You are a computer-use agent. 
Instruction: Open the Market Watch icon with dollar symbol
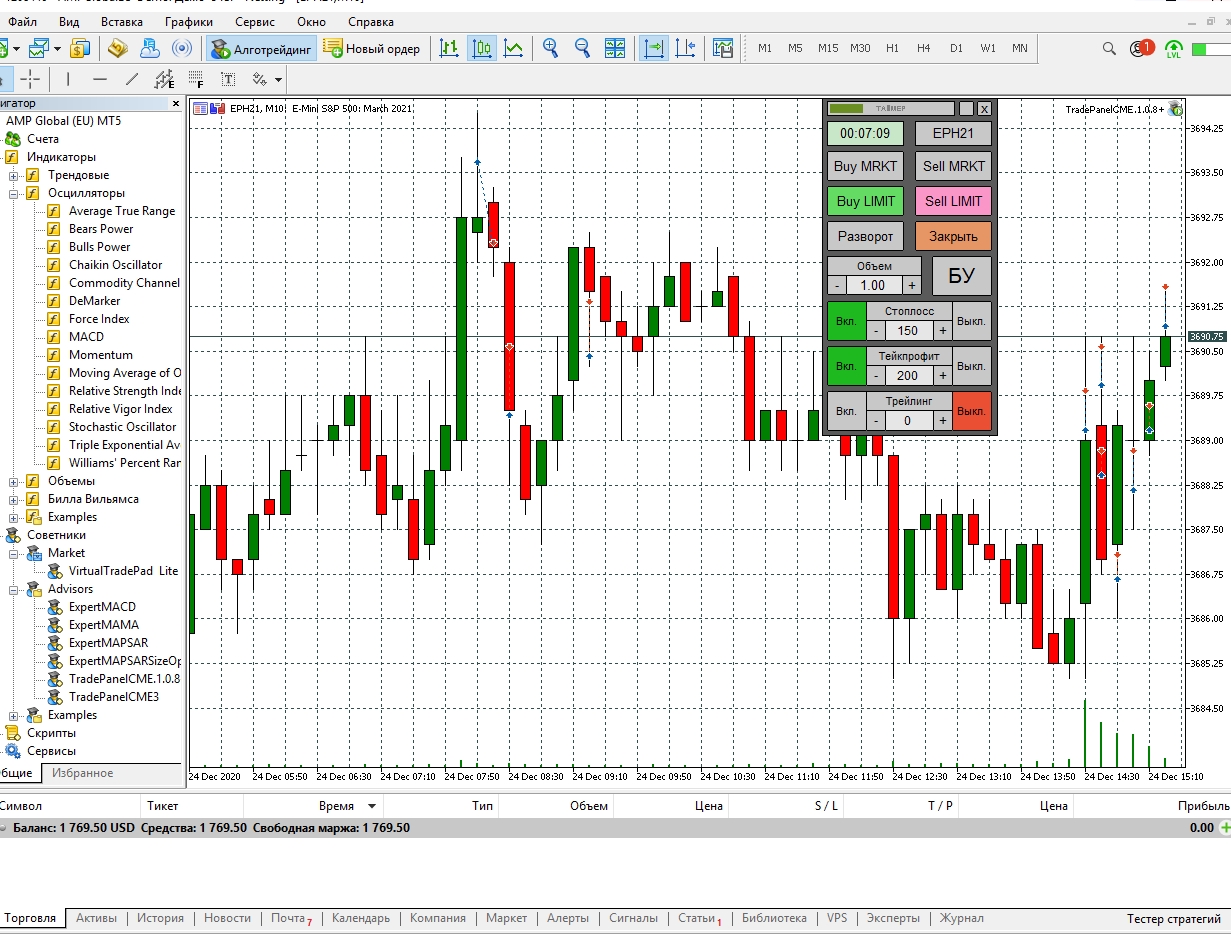81,48
